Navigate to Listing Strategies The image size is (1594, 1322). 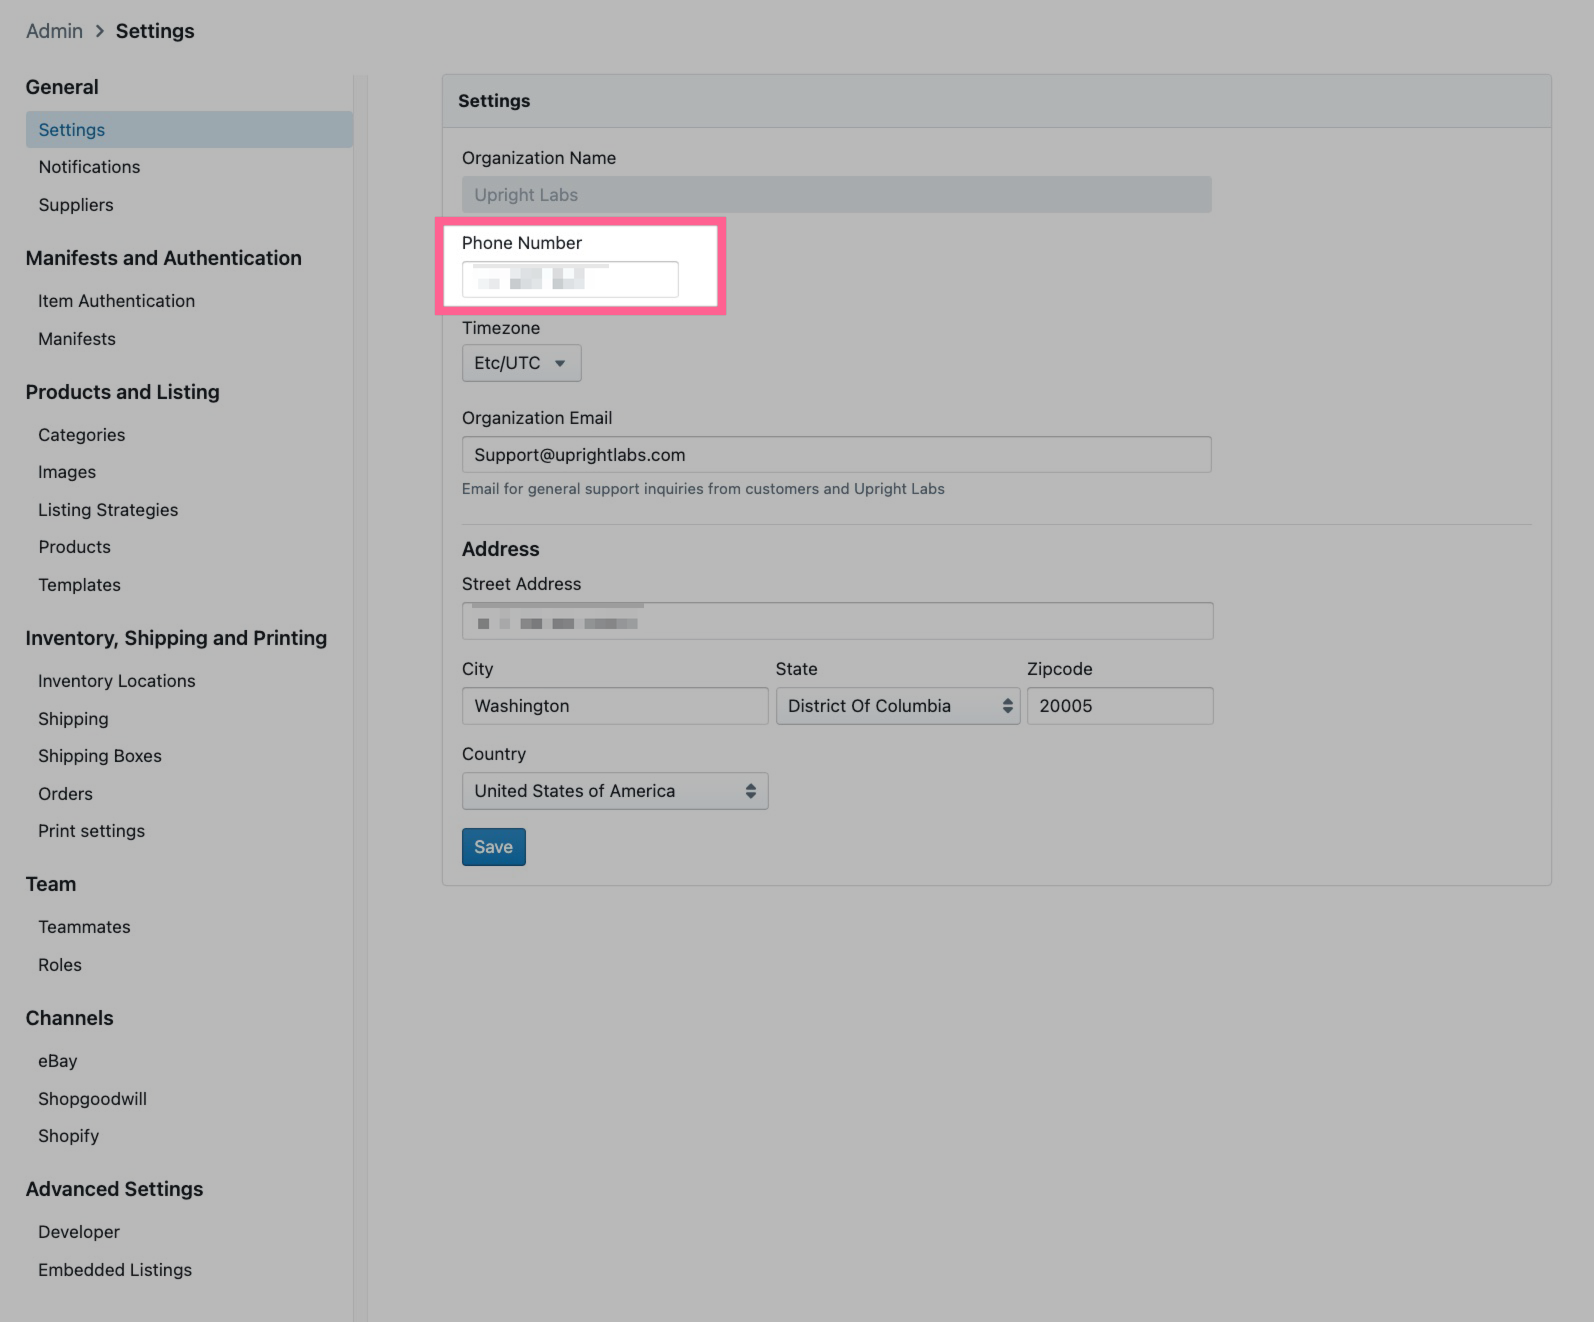tap(108, 510)
